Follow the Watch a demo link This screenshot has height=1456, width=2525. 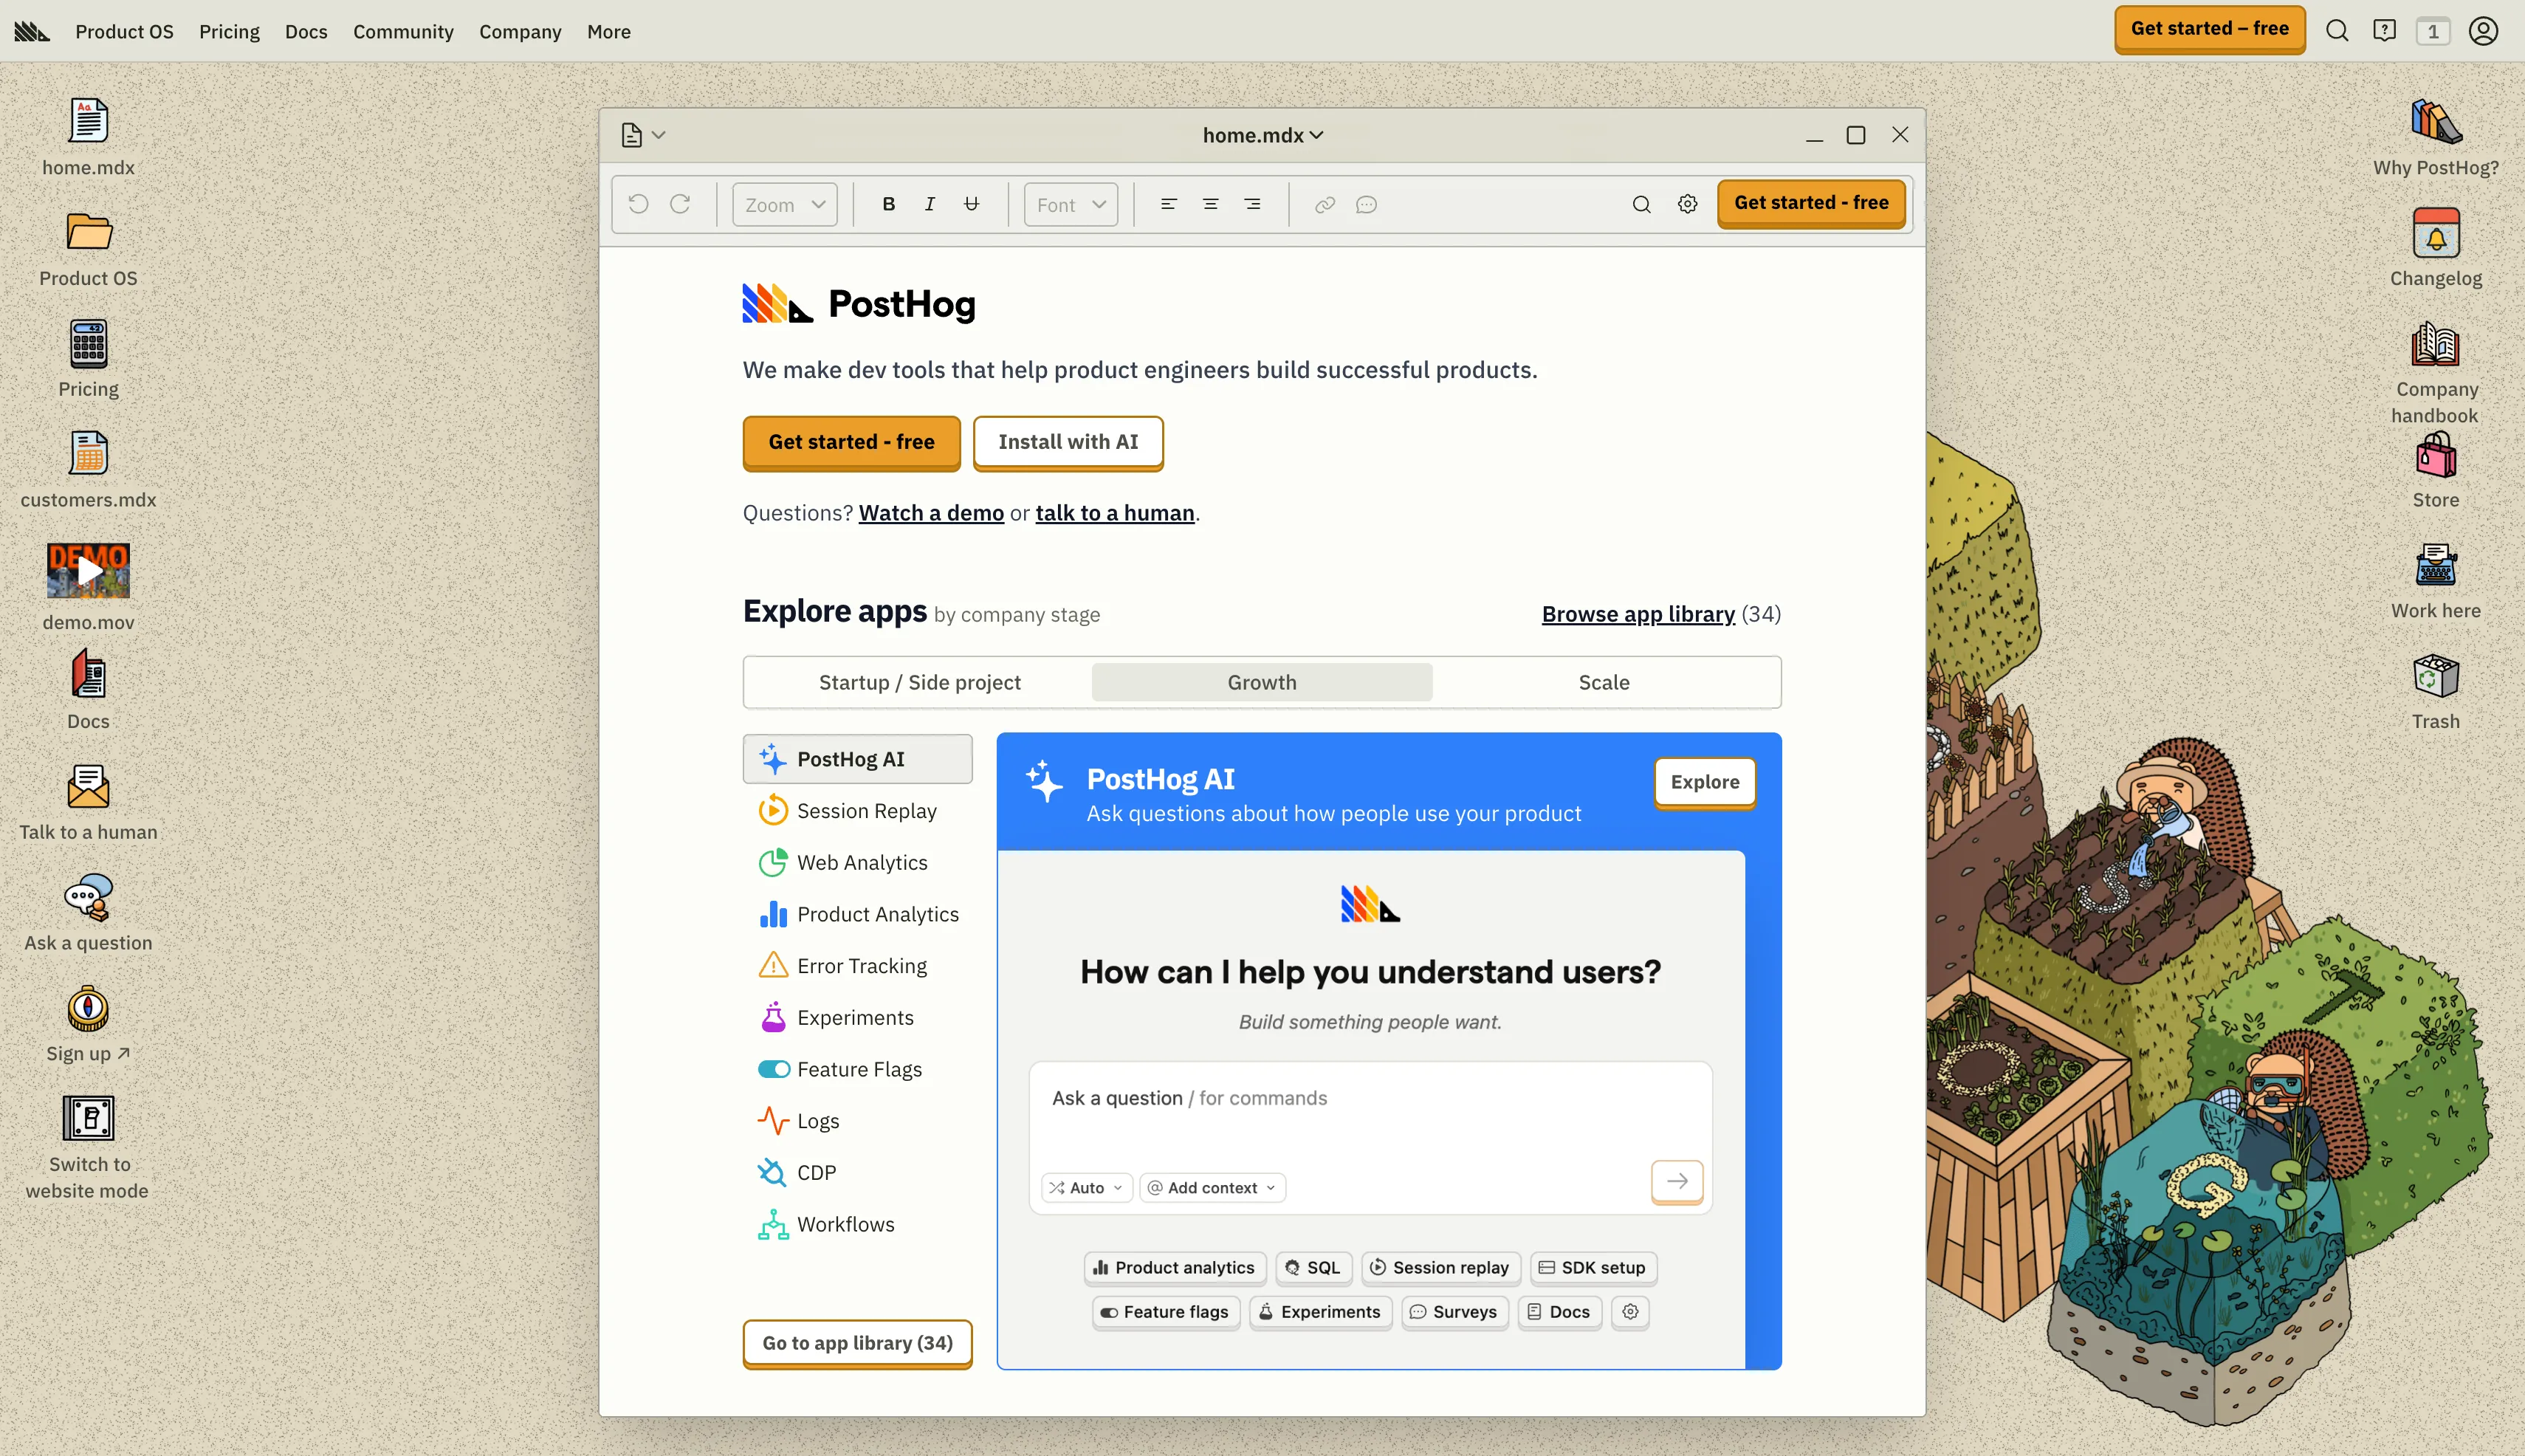tap(930, 513)
